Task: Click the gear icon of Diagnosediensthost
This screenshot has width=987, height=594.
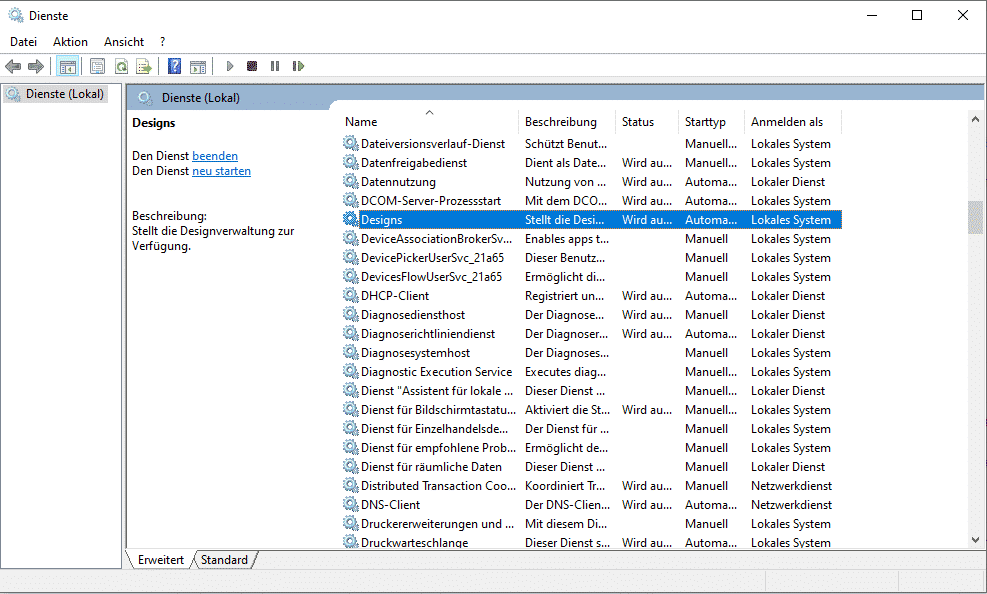Action: pos(350,314)
